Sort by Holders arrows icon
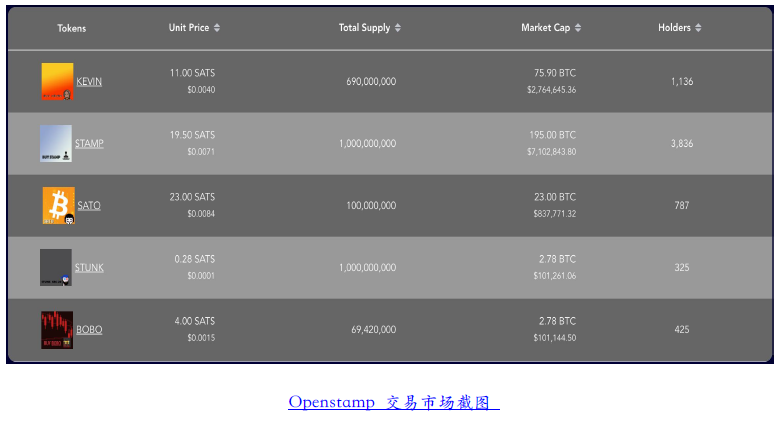Viewport: 778px width, 427px height. (698, 28)
